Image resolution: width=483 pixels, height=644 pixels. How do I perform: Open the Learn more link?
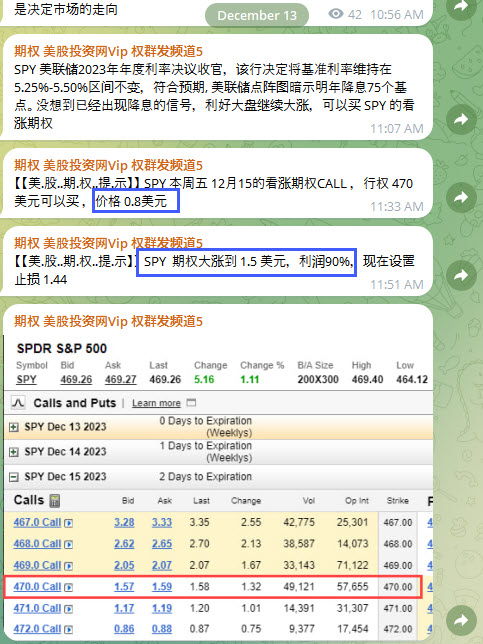156,403
